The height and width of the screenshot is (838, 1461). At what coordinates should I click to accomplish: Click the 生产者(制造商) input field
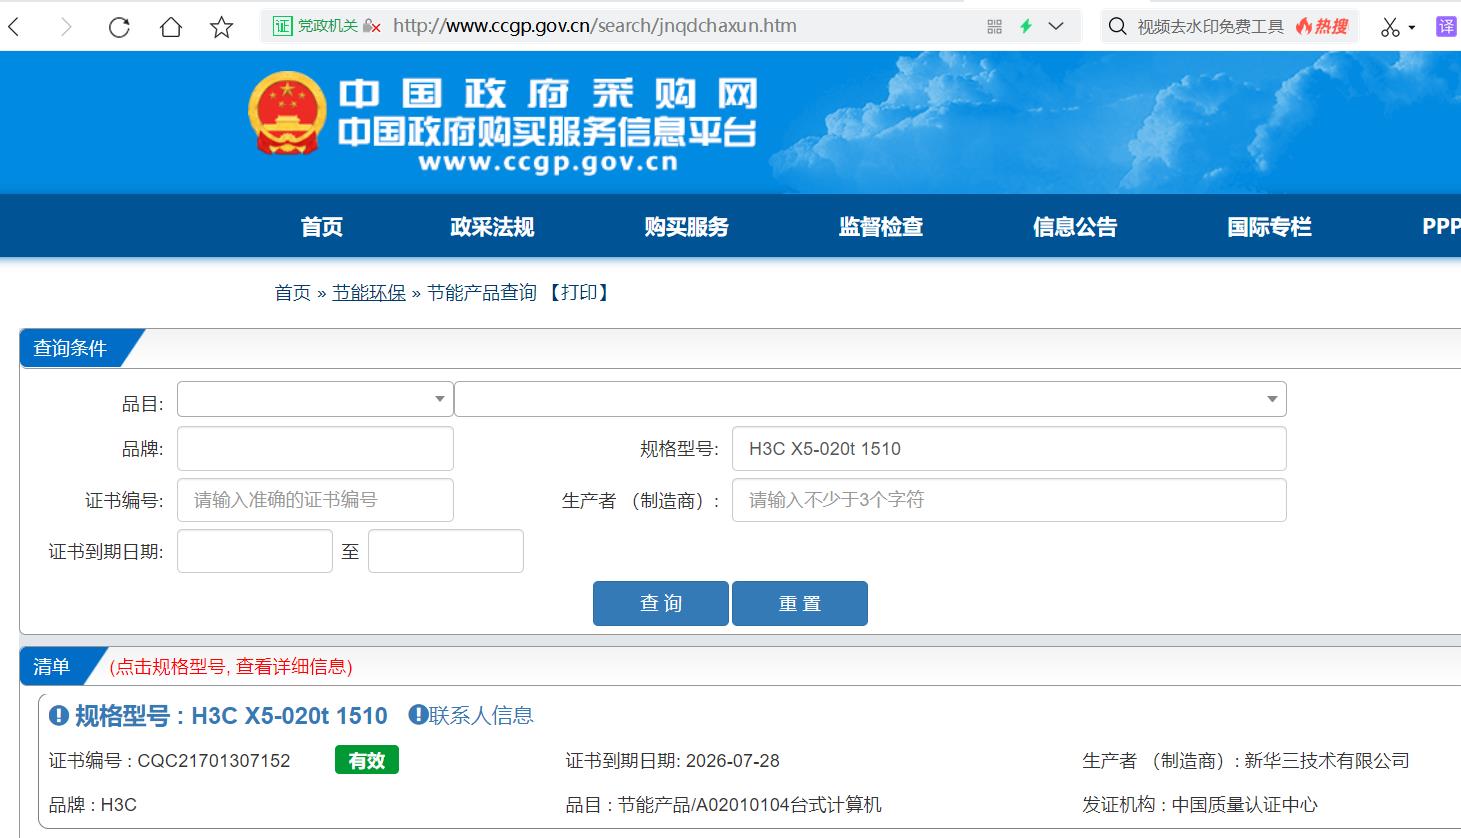point(1009,500)
